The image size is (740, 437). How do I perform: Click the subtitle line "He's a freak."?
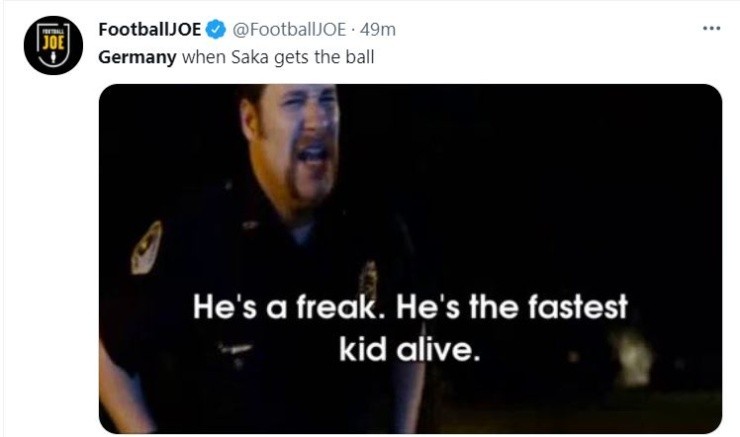tap(288, 308)
